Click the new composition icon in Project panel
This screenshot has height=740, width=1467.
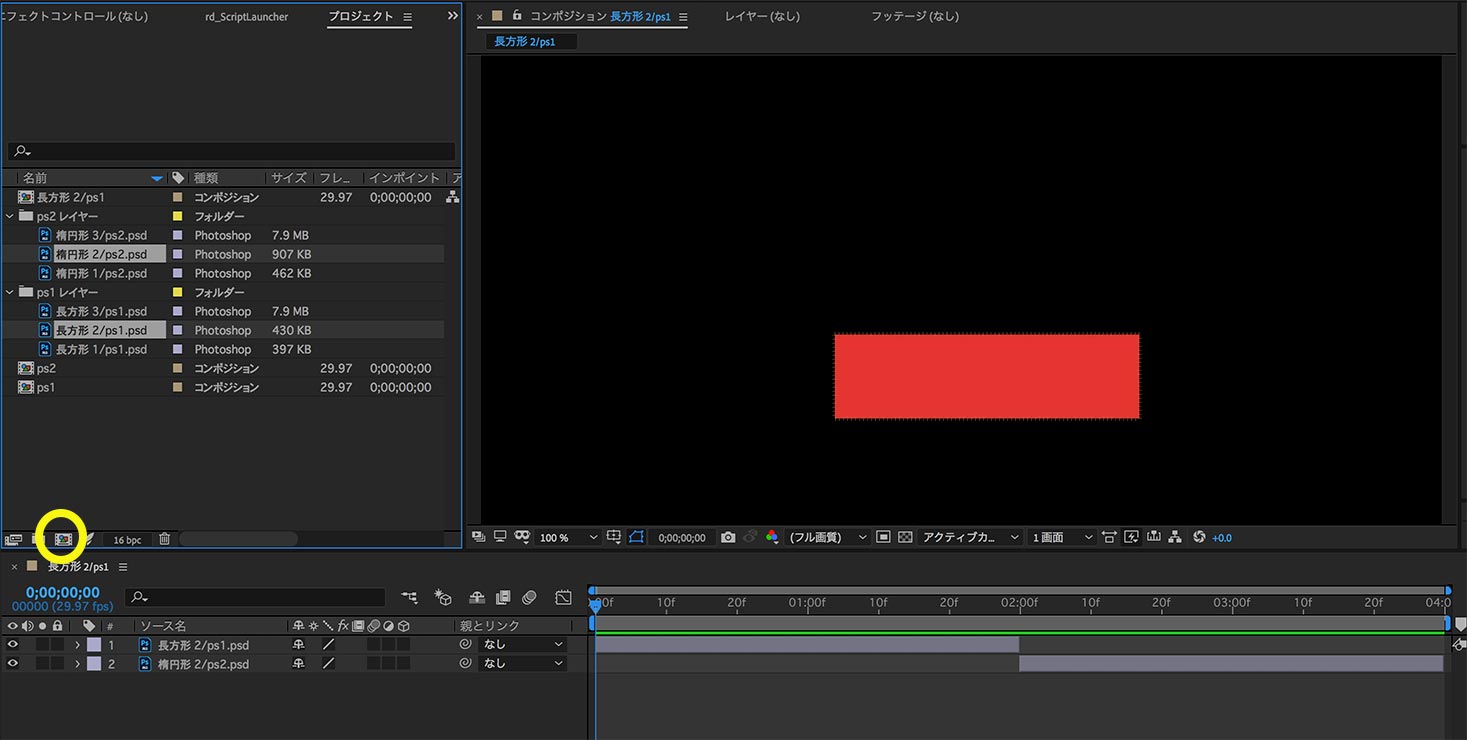64,539
